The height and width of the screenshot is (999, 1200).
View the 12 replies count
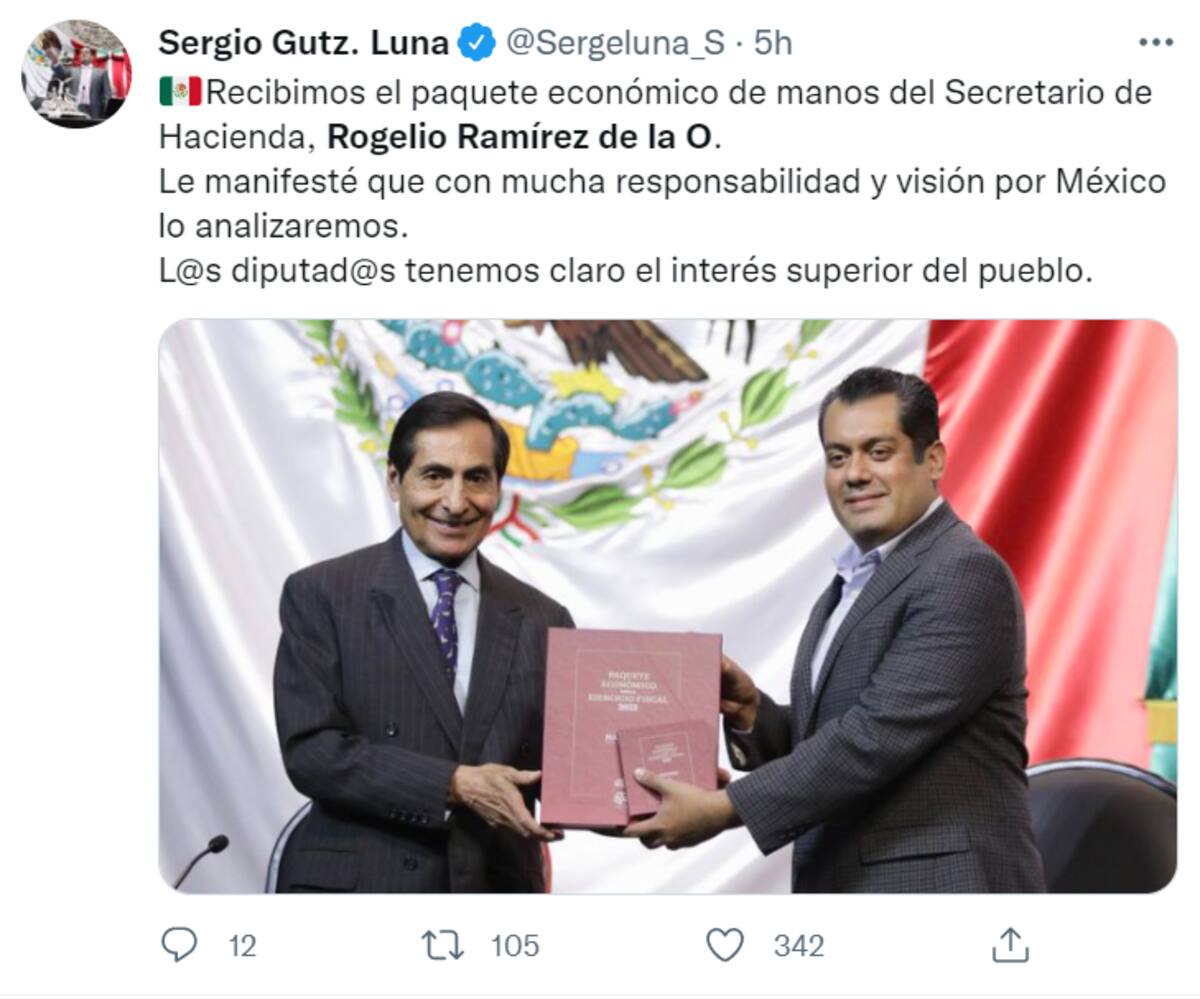click(243, 945)
